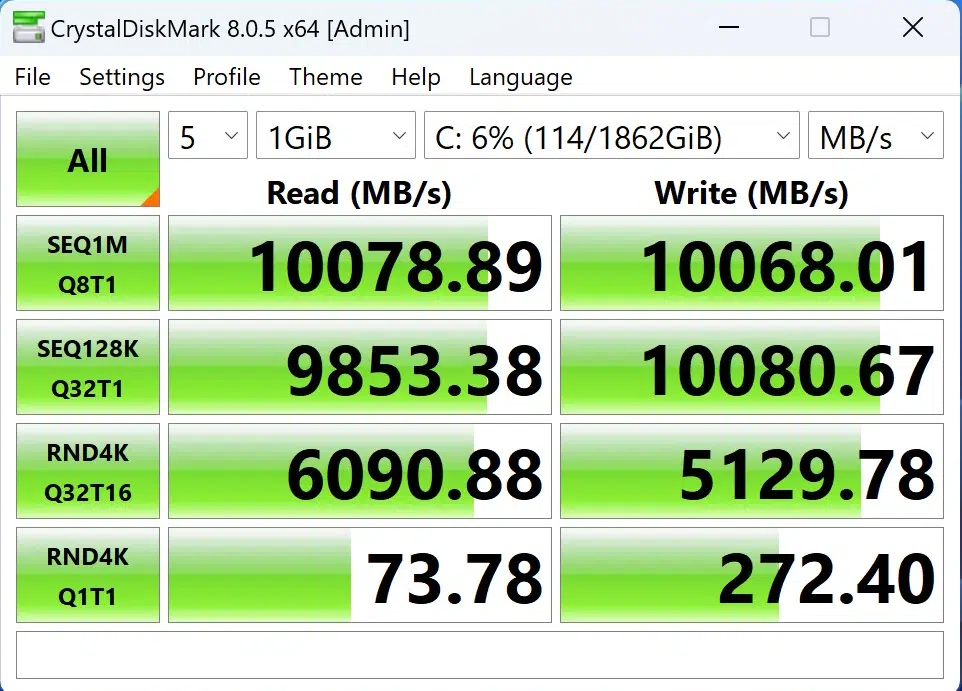Open the Settings menu
Viewport: 962px width, 691px height.
122,77
